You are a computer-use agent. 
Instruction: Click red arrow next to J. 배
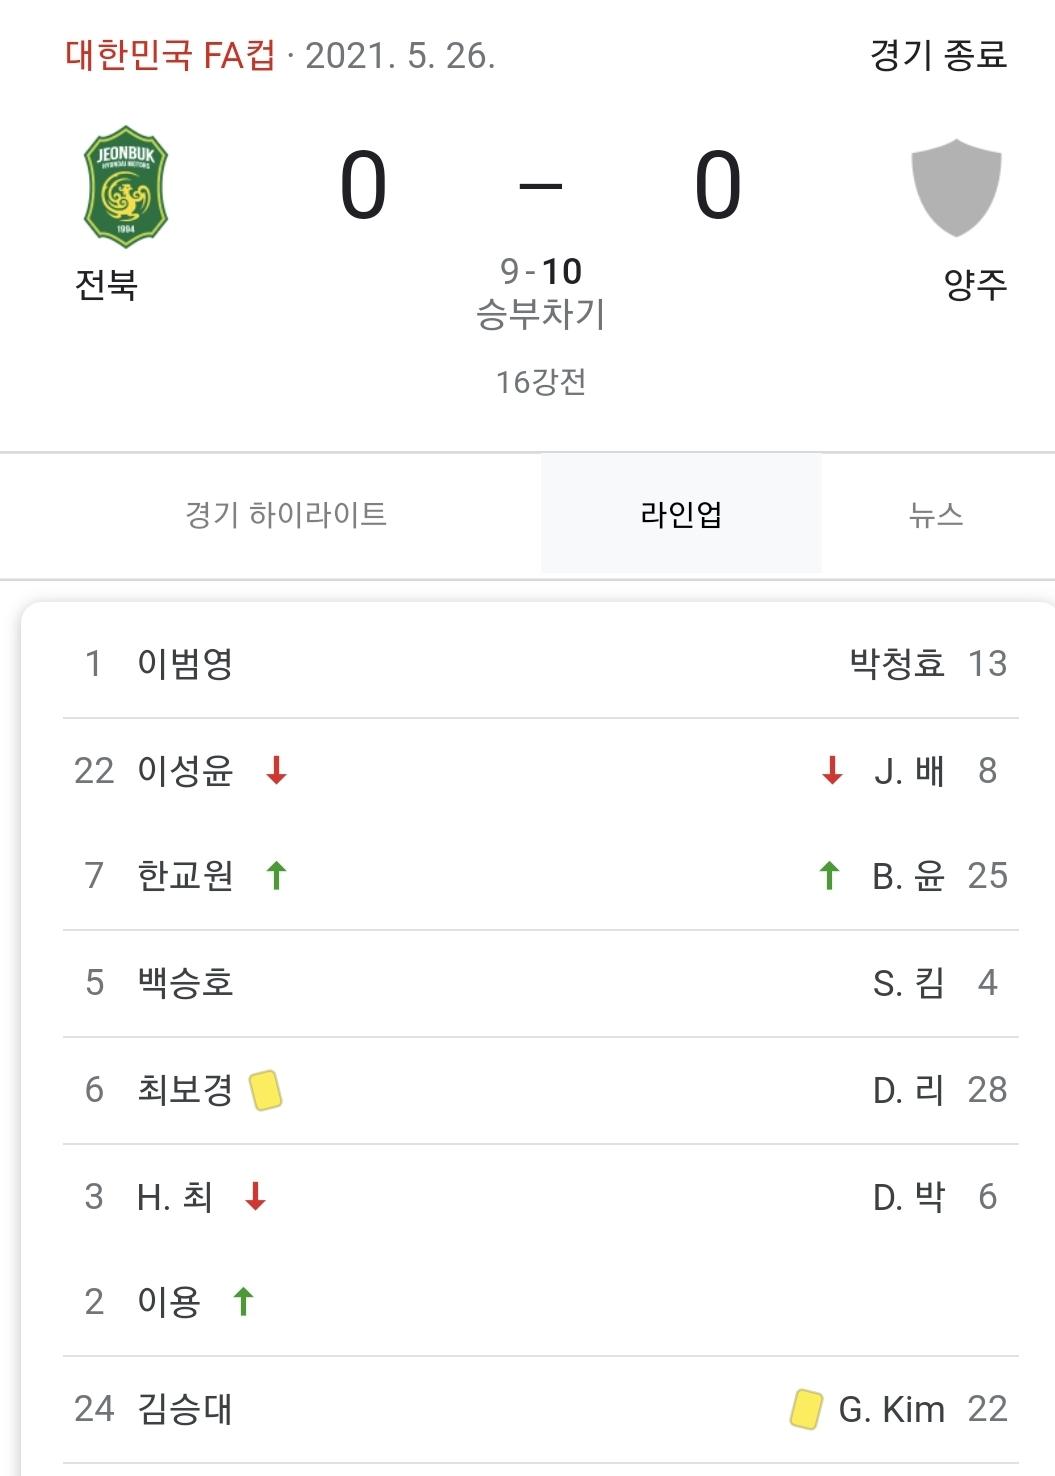click(x=832, y=770)
